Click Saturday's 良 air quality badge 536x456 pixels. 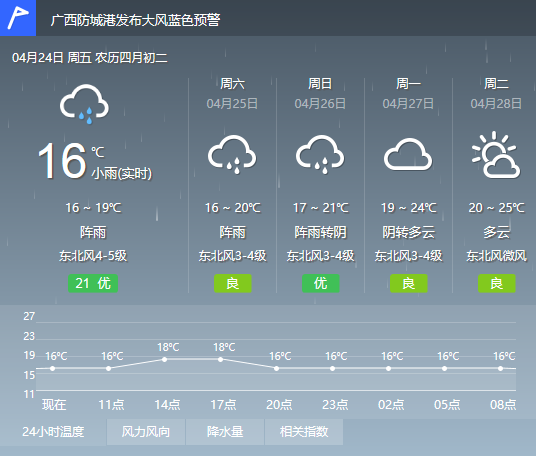[232, 283]
